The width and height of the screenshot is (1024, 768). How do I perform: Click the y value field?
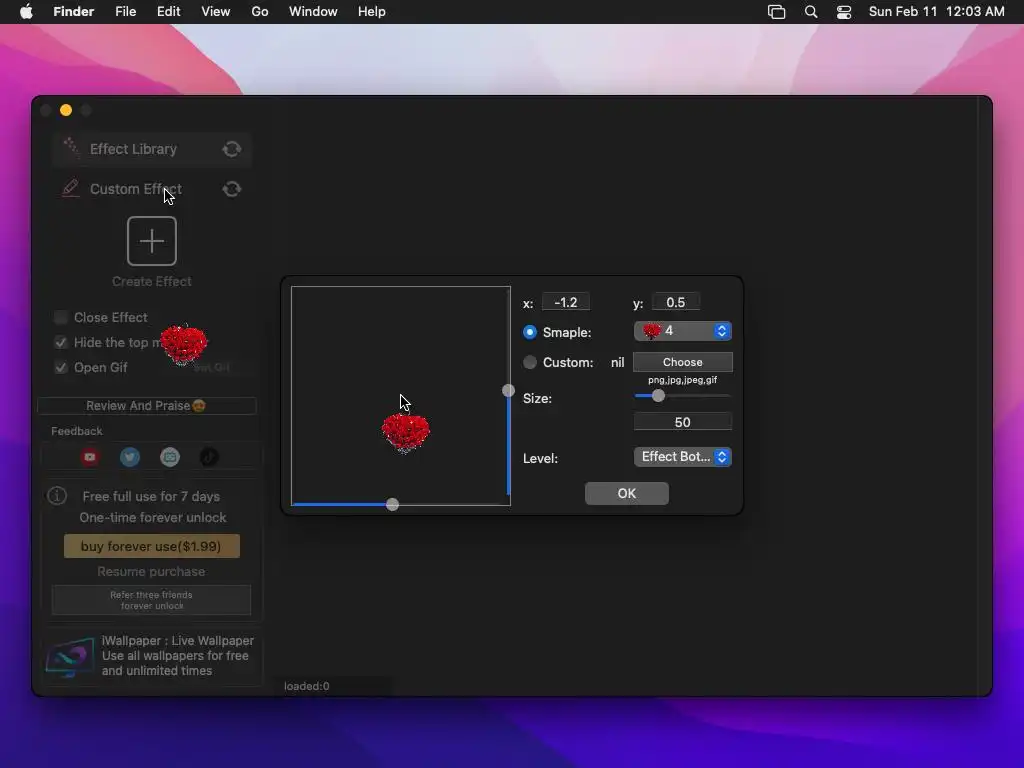point(676,302)
